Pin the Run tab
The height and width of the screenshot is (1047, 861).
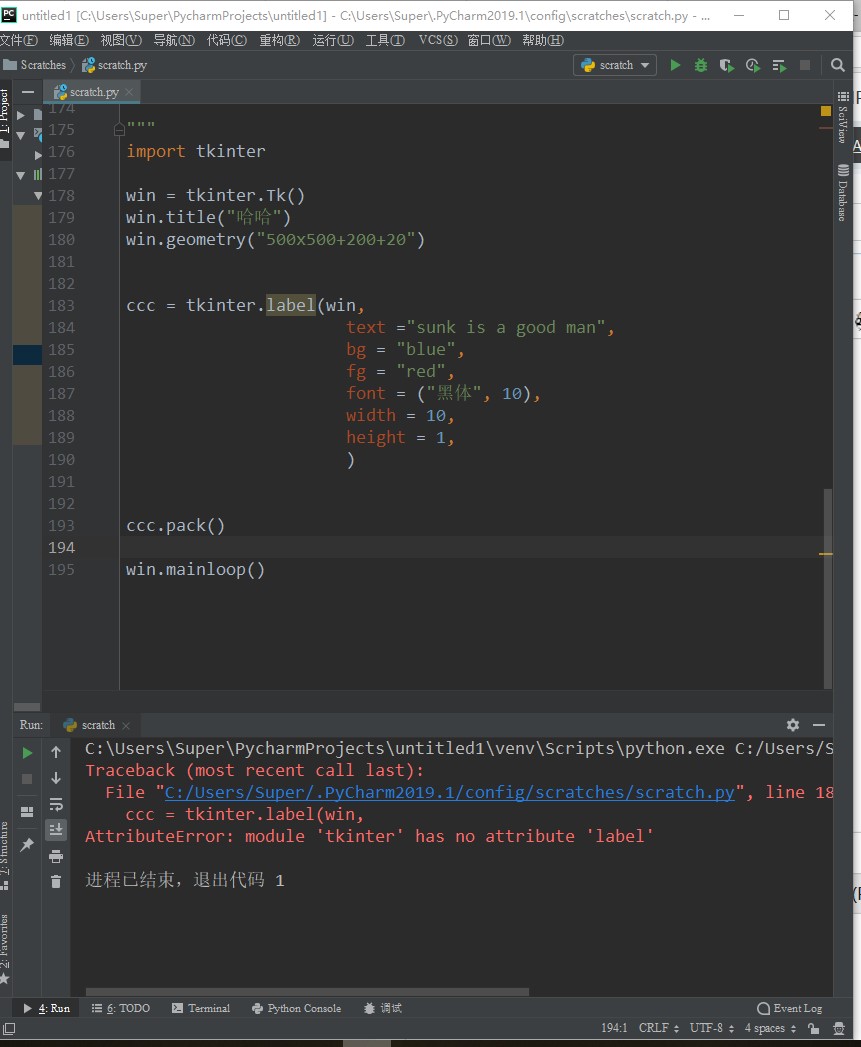pyautogui.click(x=27, y=844)
